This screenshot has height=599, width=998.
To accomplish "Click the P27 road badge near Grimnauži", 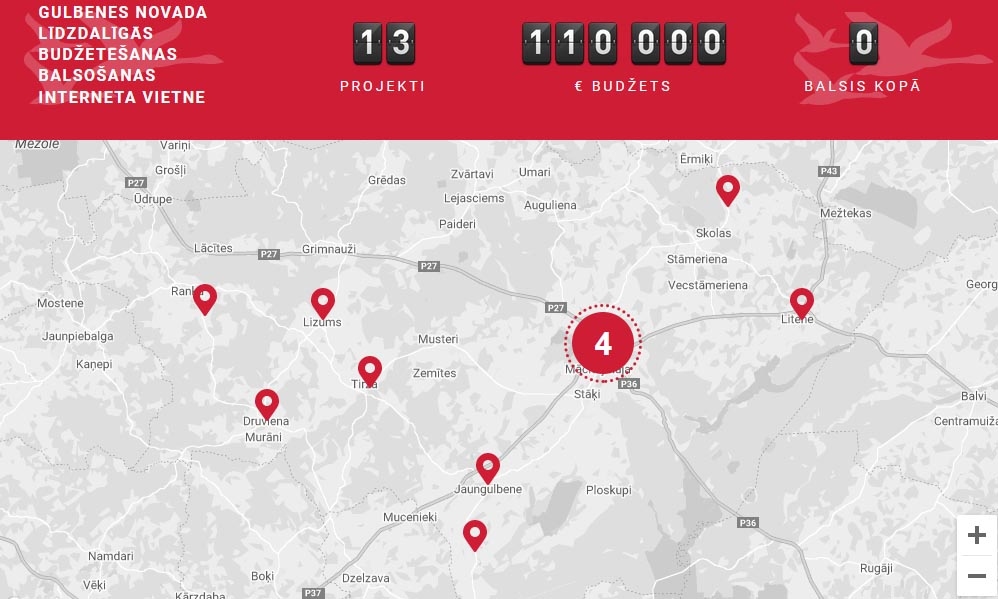I will point(269,254).
